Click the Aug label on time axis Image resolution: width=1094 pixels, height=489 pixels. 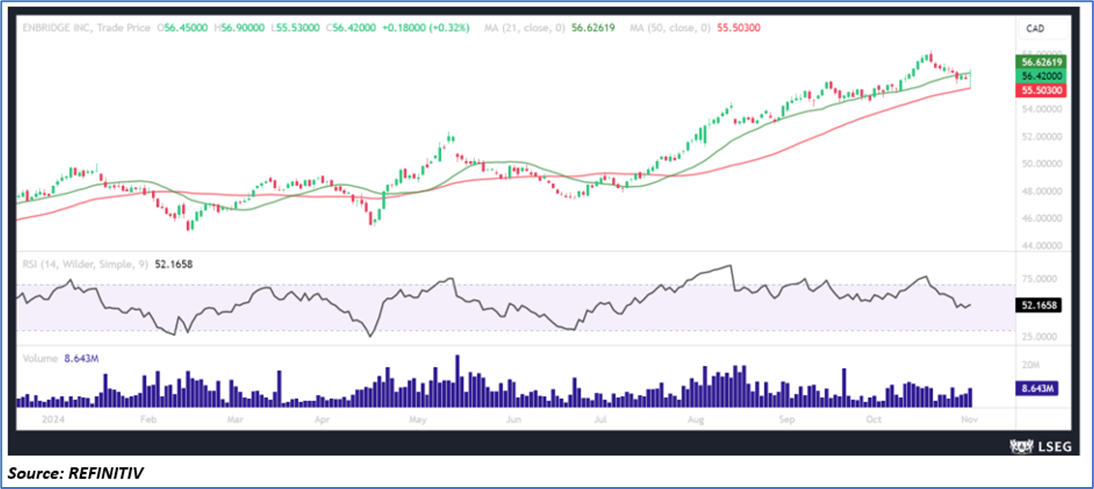(695, 421)
